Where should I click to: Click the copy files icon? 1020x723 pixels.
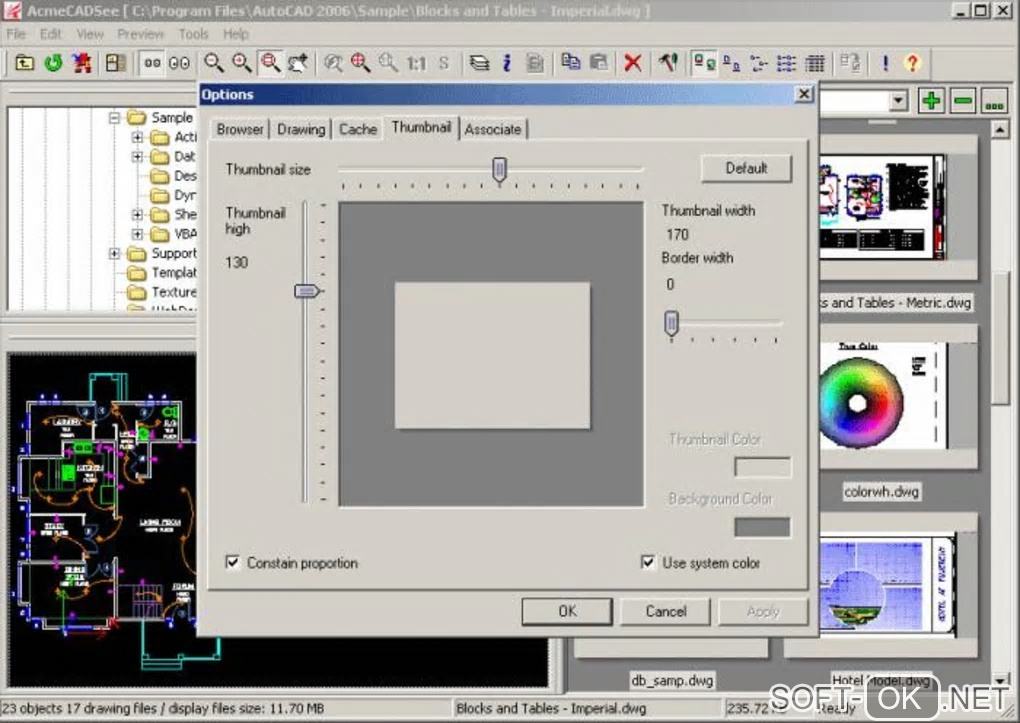click(x=570, y=63)
